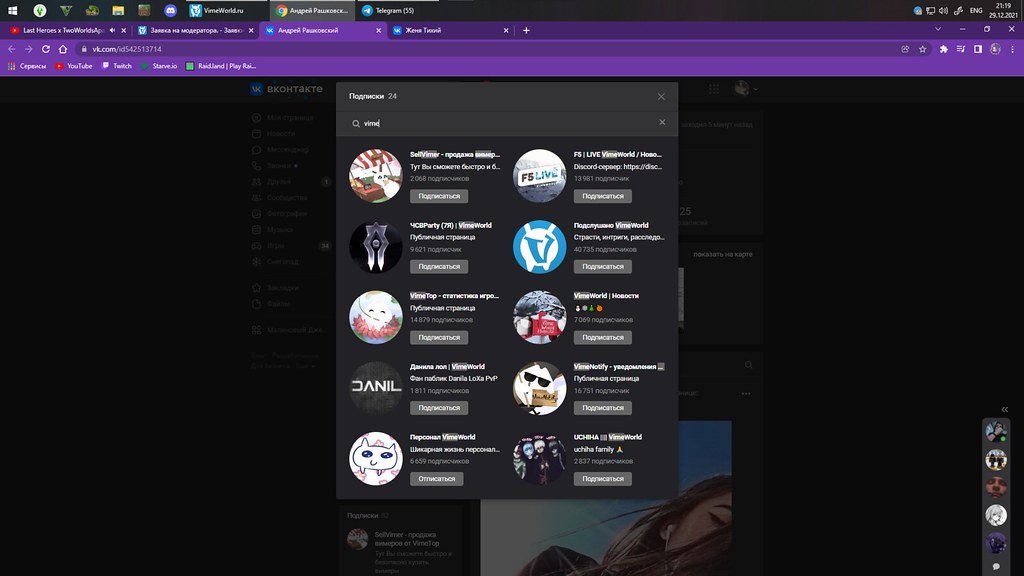1024x576 pixels.
Task: Open VimeWorld | Новости title link
Action: 606,296
